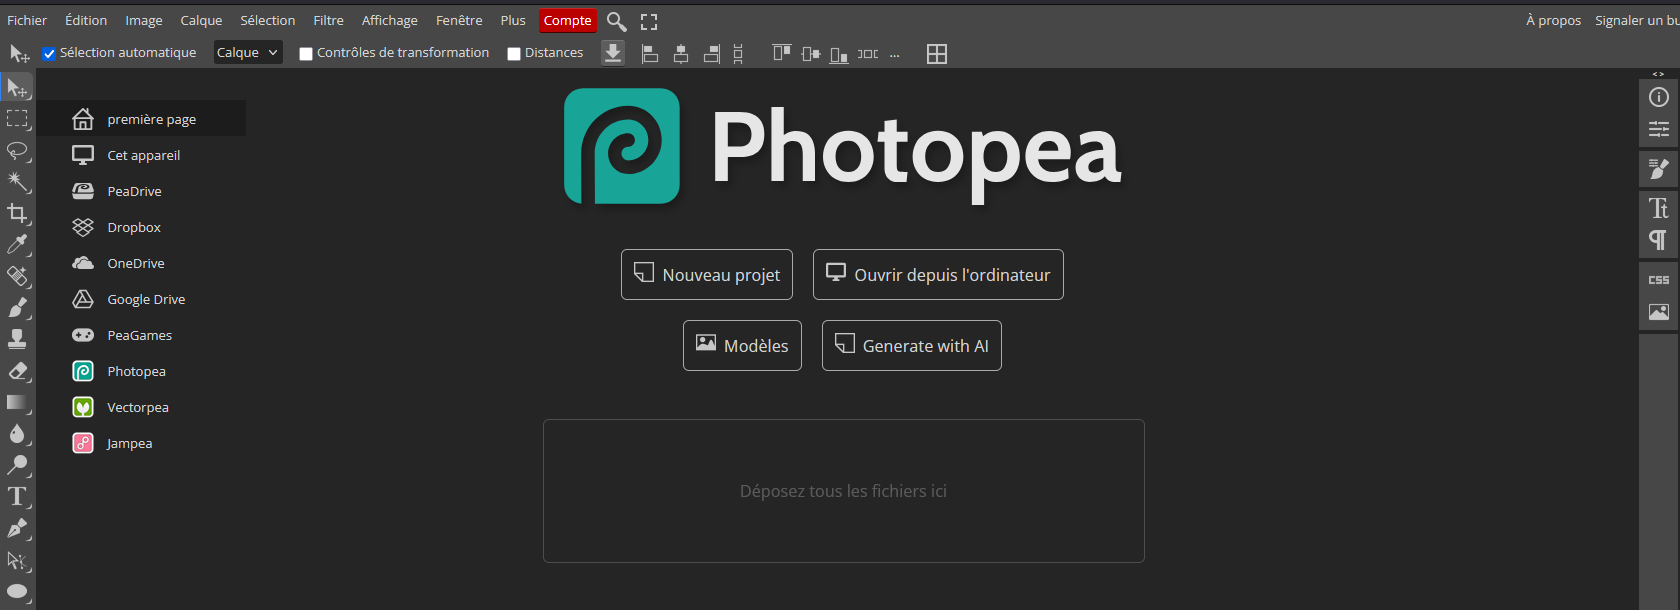Click Ouvrir depuis l'ordinateur button
Image resolution: width=1680 pixels, height=610 pixels.
(x=938, y=274)
